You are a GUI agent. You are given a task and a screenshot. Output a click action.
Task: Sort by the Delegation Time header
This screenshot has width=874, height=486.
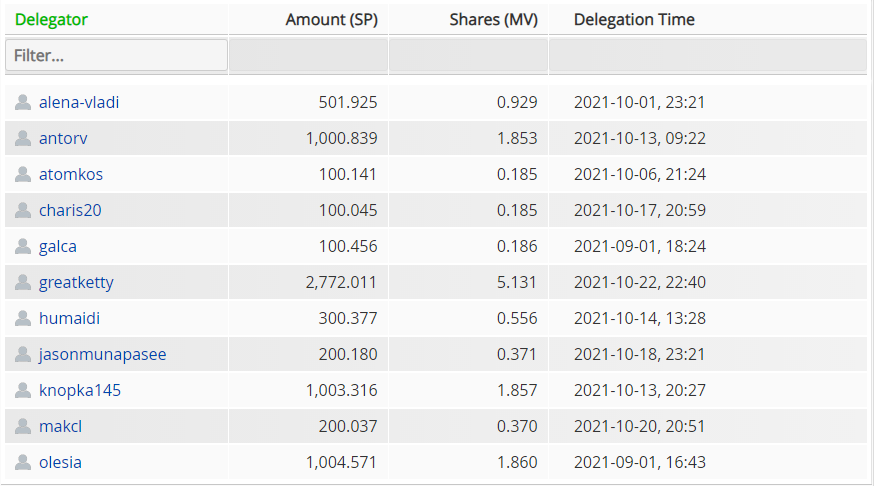click(x=634, y=20)
